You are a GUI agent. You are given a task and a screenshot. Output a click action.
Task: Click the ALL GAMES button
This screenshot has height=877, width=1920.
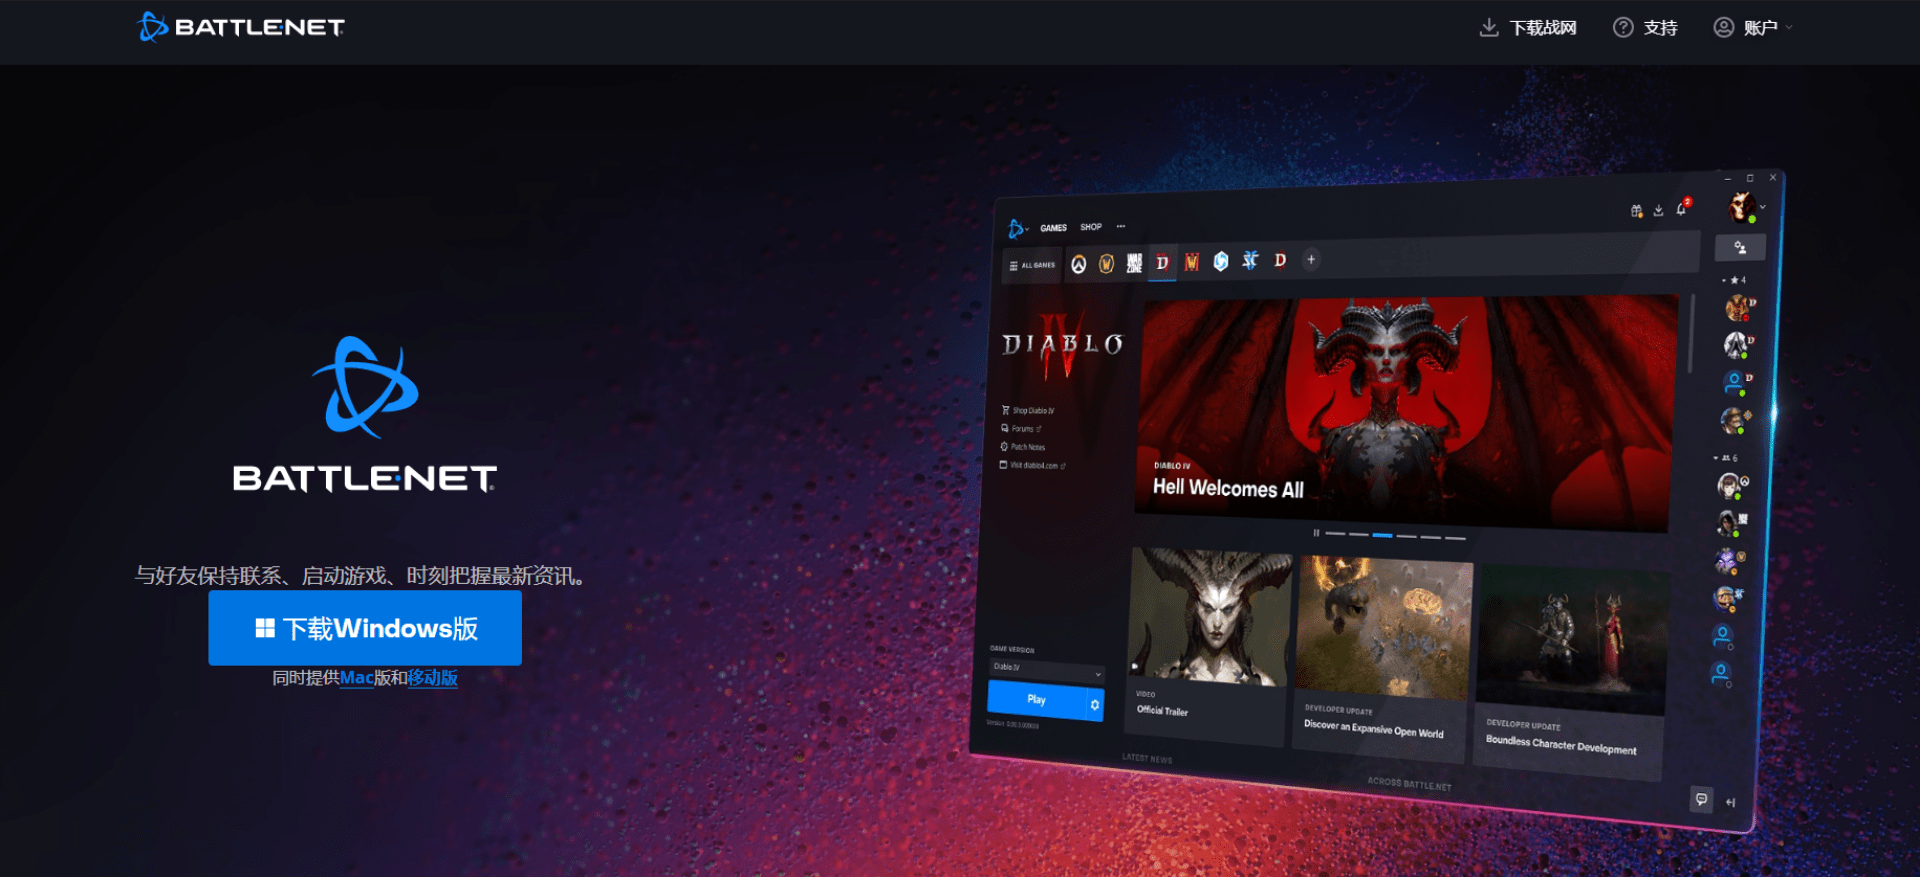(x=1032, y=266)
